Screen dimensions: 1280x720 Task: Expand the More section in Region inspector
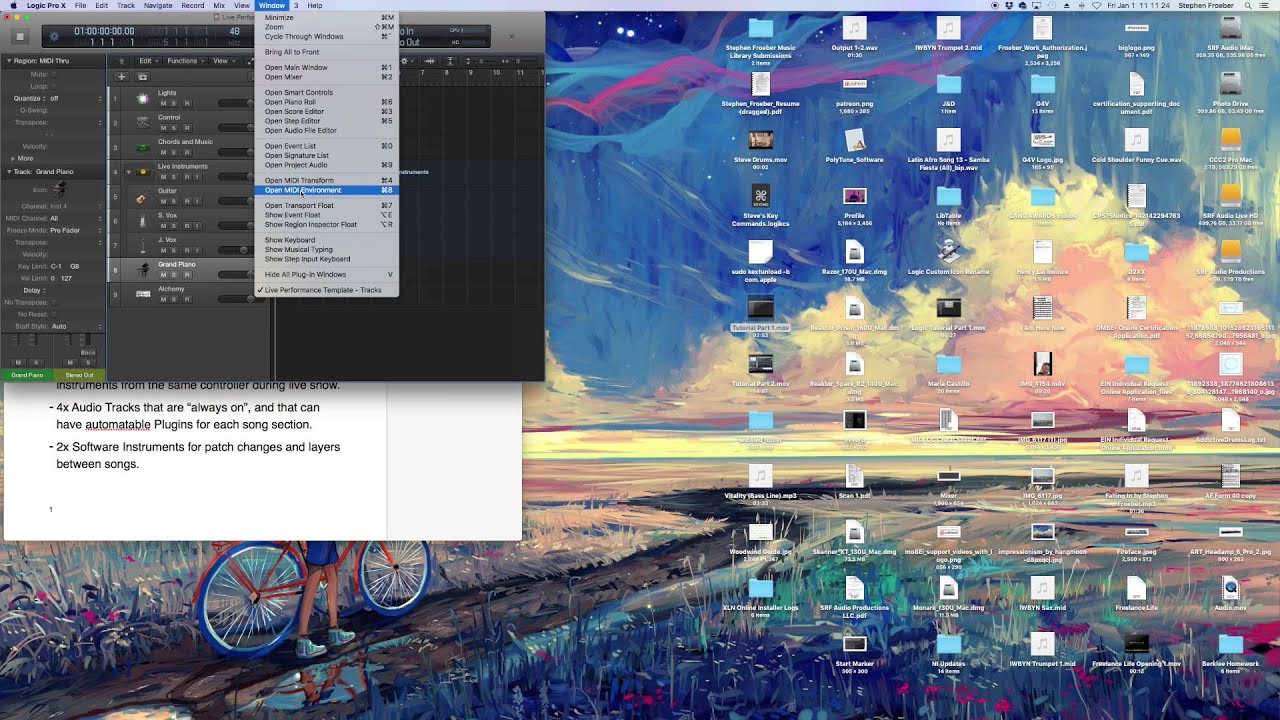pyautogui.click(x=13, y=158)
